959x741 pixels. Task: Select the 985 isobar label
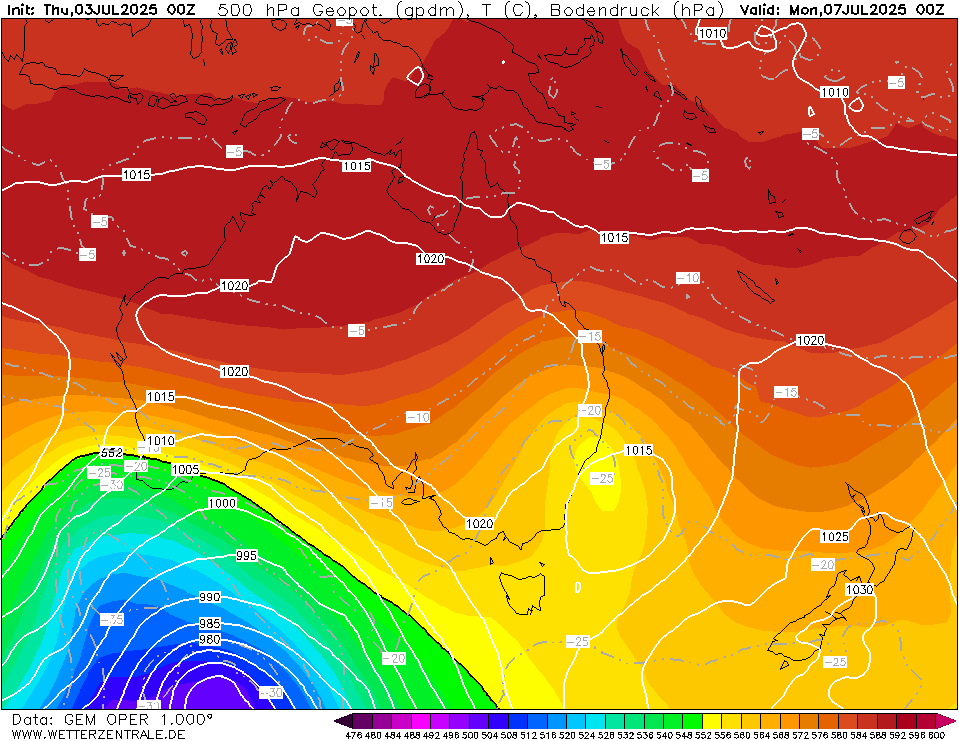coord(210,624)
